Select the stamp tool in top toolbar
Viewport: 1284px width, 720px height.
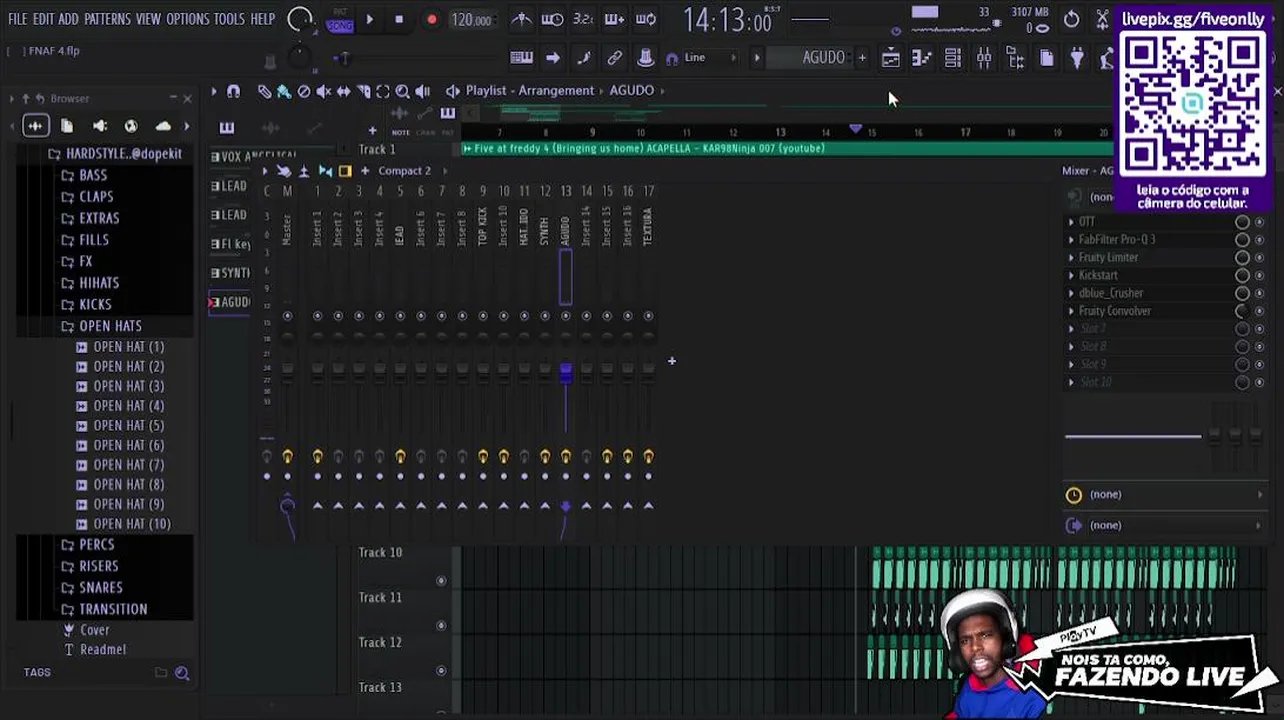click(645, 58)
